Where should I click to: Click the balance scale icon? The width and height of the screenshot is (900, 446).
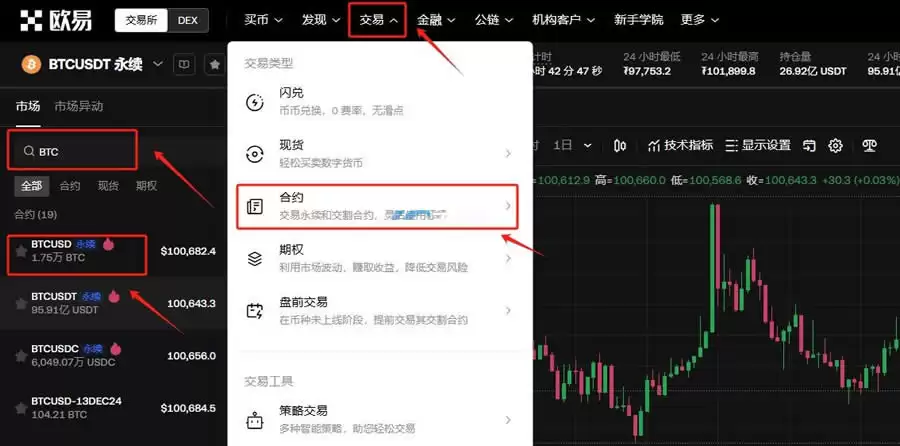click(870, 146)
